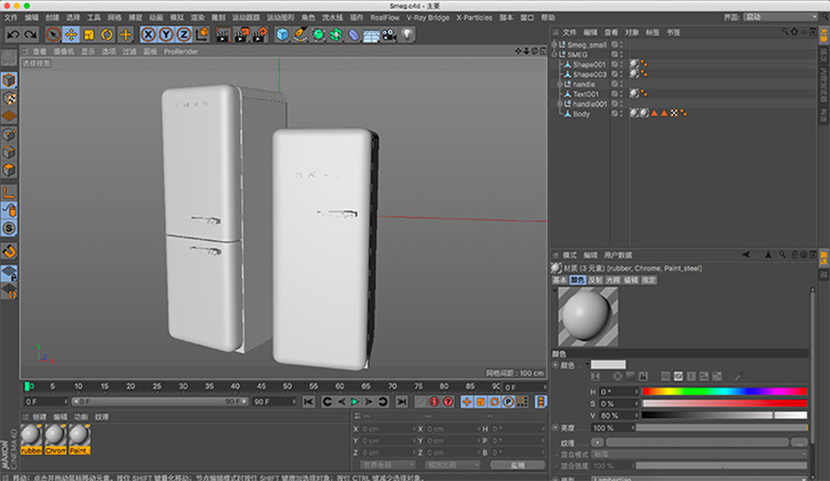Switch to the 反射 reflectance tab
830x481 pixels.
click(596, 280)
